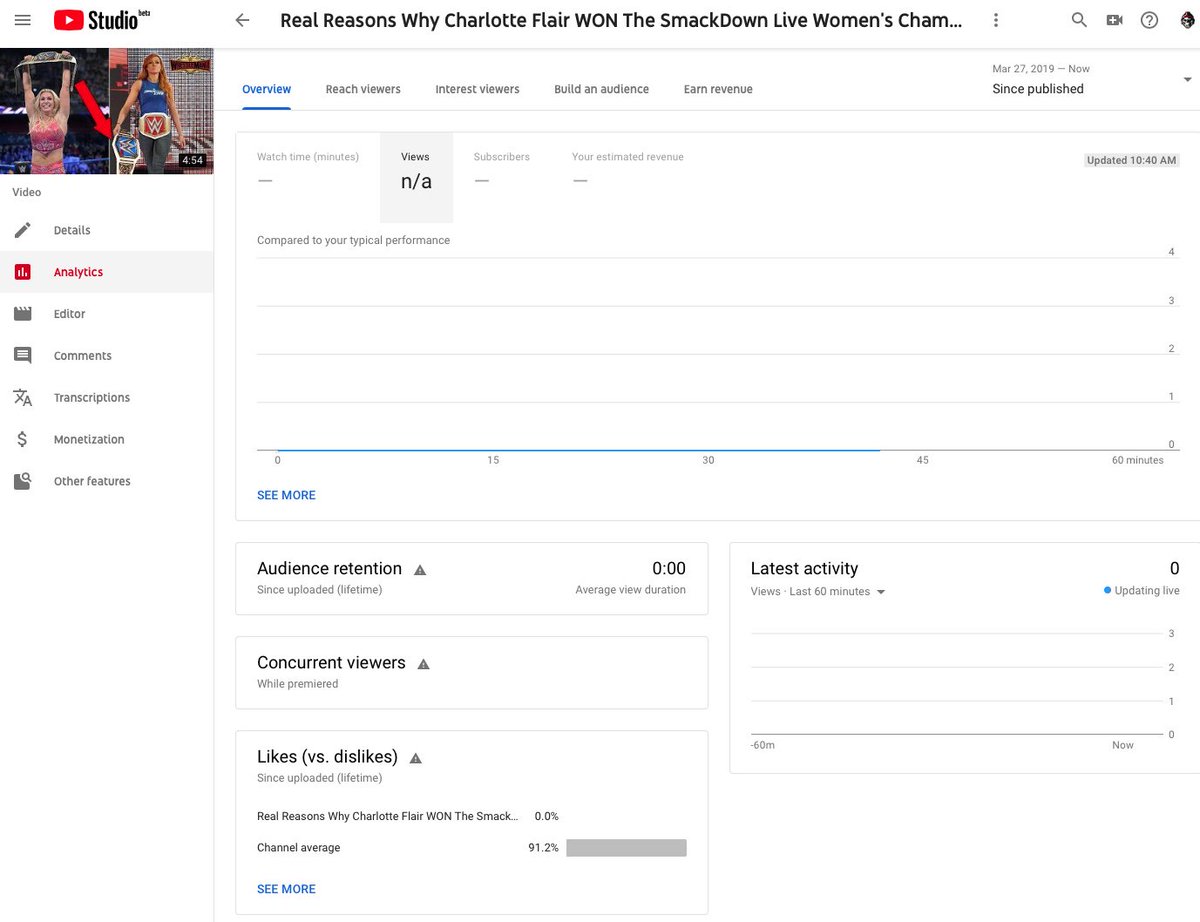1200x922 pixels.
Task: Switch to the Reach viewers tab
Action: [x=363, y=89]
